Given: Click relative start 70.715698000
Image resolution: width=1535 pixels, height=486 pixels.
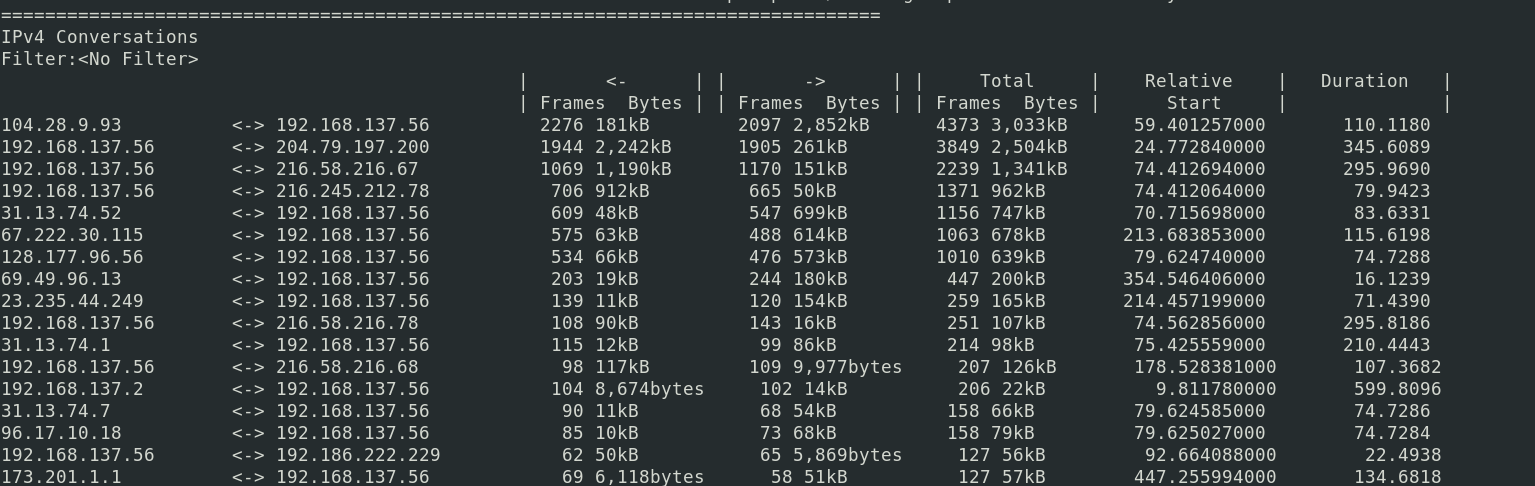Looking at the screenshot, I should coord(1199,213).
